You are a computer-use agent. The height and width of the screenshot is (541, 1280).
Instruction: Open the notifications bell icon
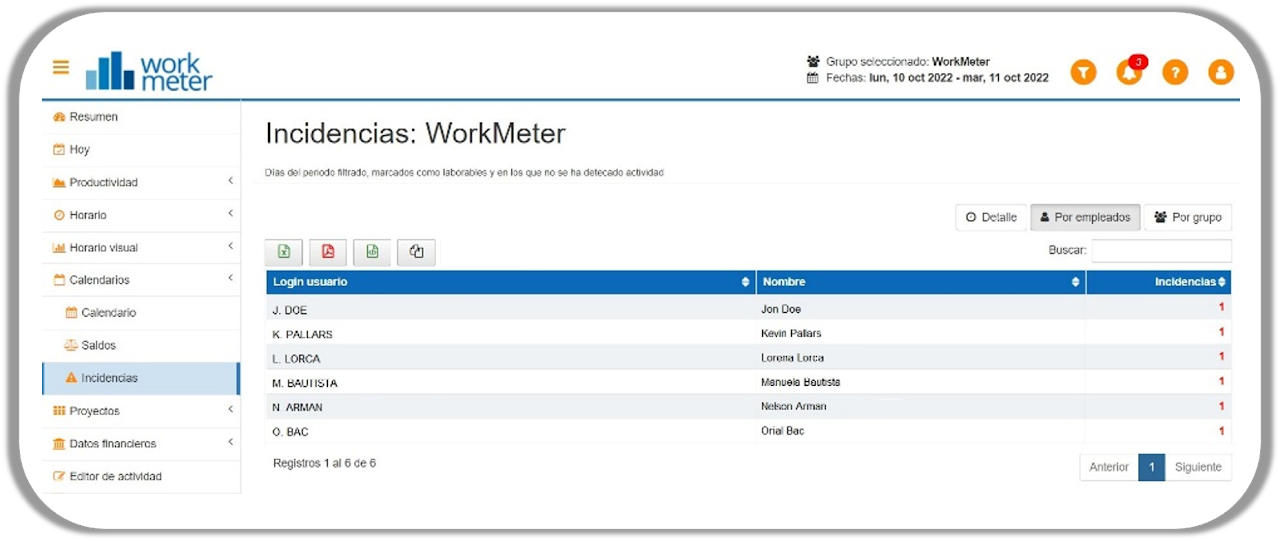pyautogui.click(x=1129, y=72)
